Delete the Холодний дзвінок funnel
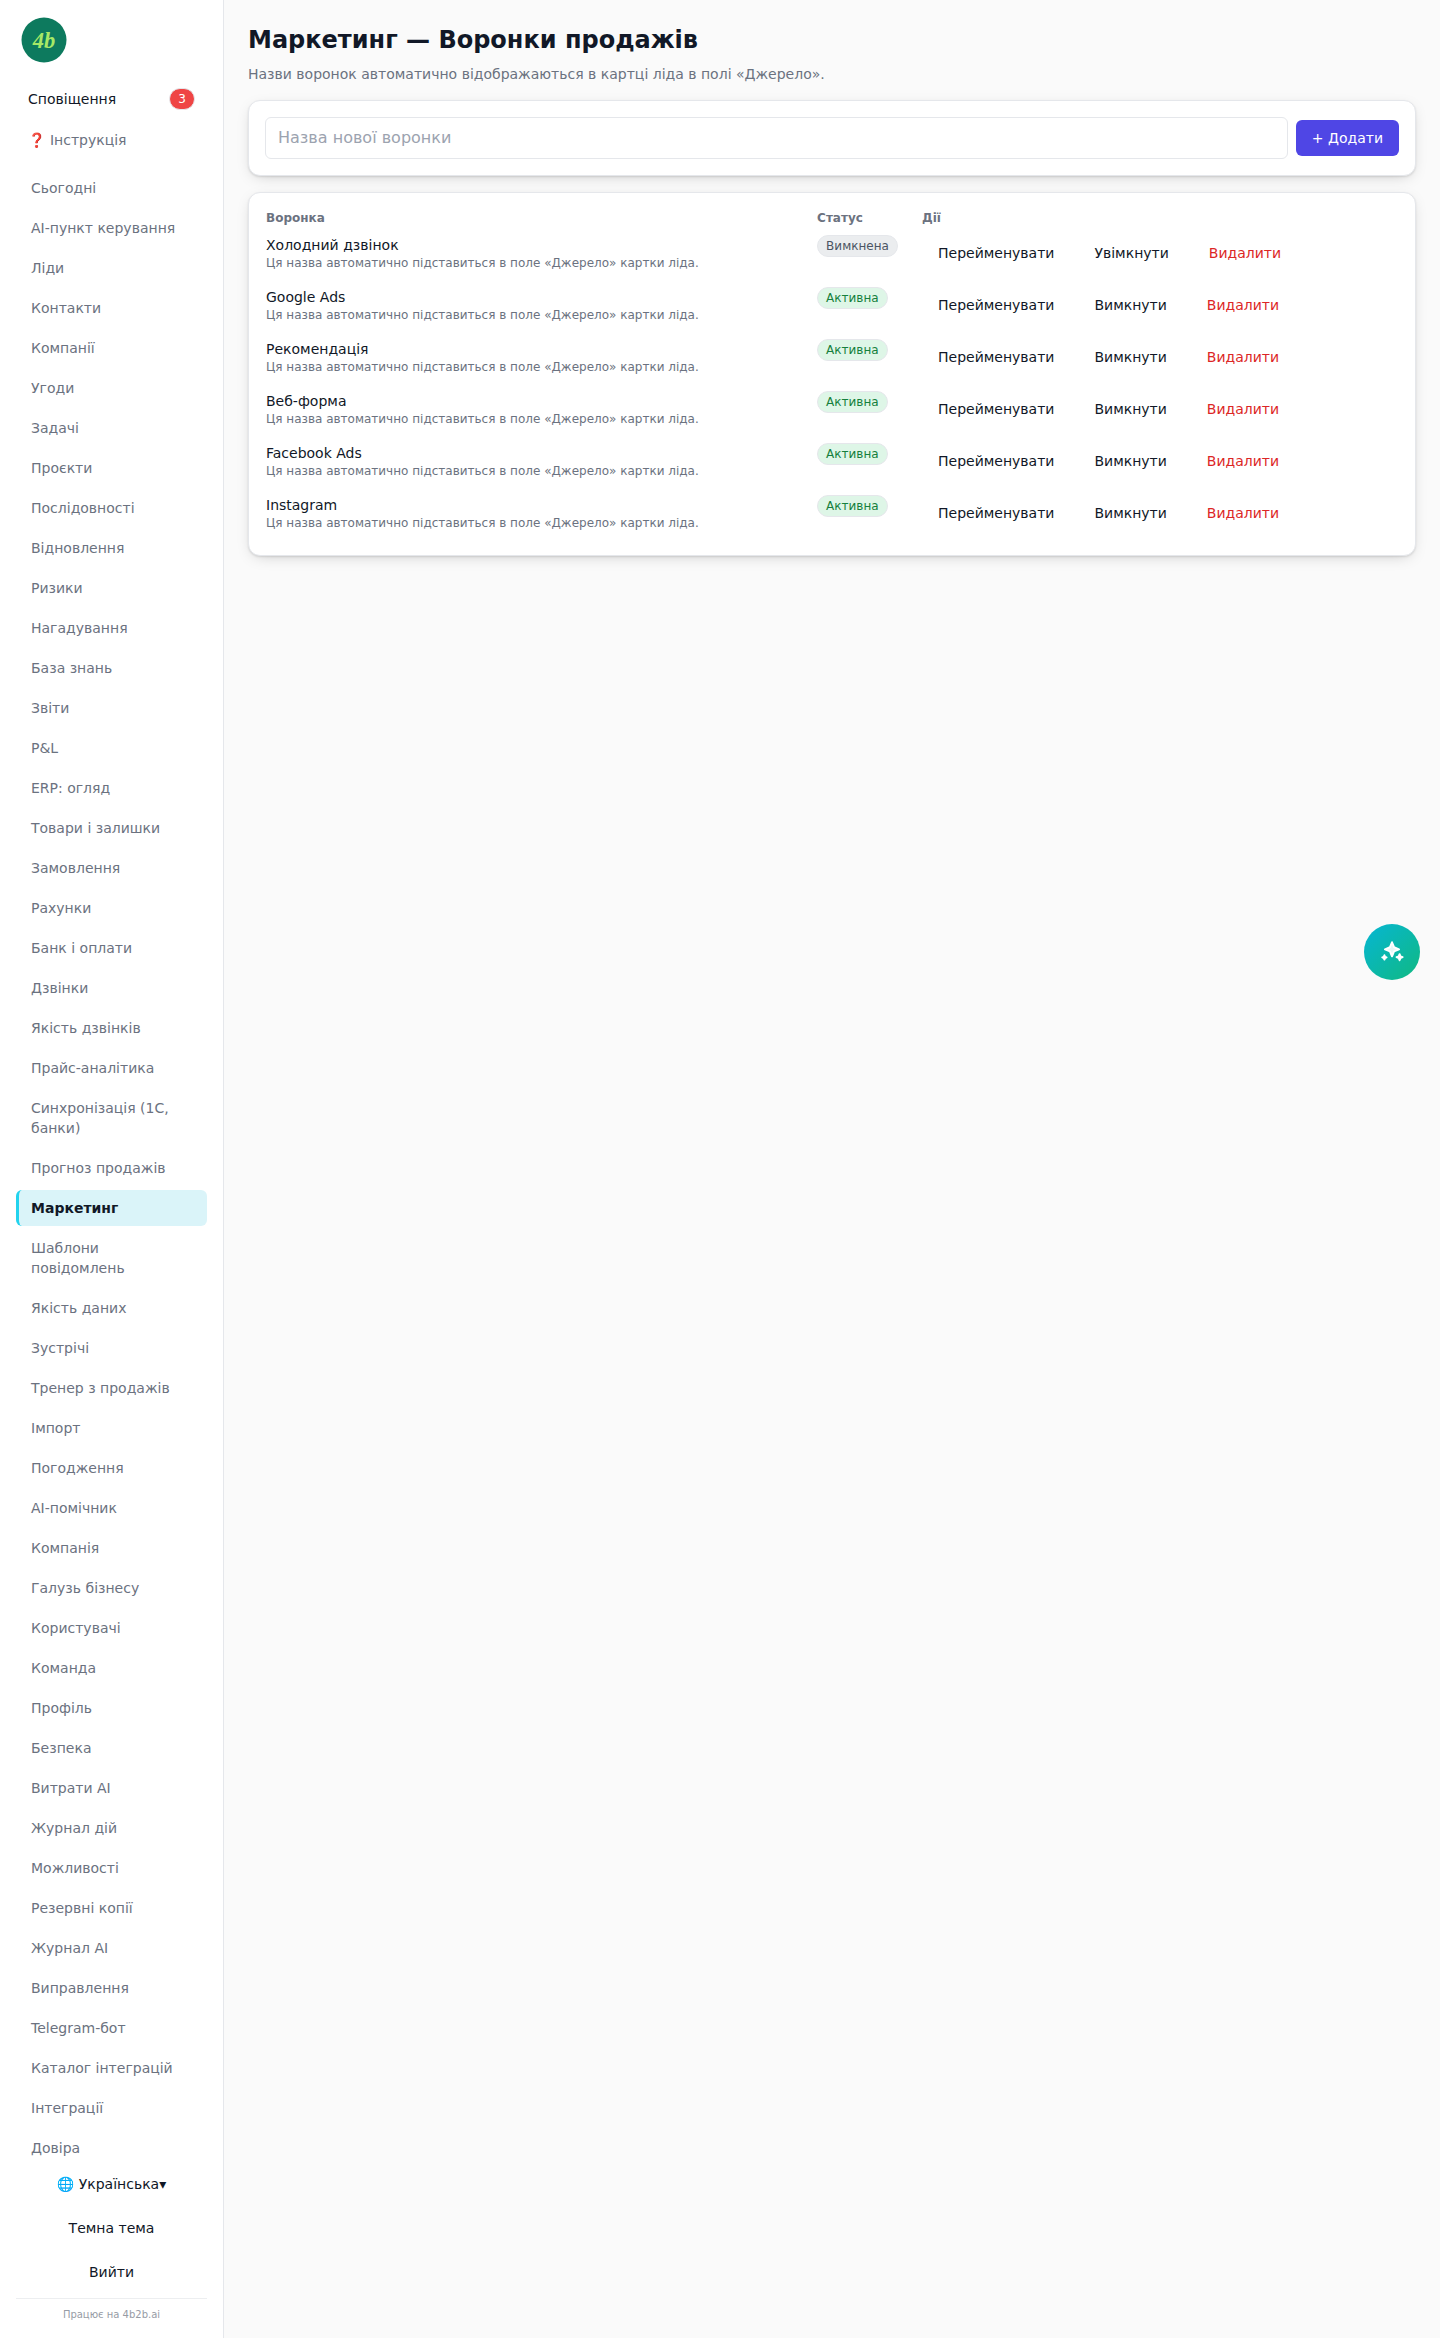This screenshot has width=1440, height=2338. (x=1244, y=253)
